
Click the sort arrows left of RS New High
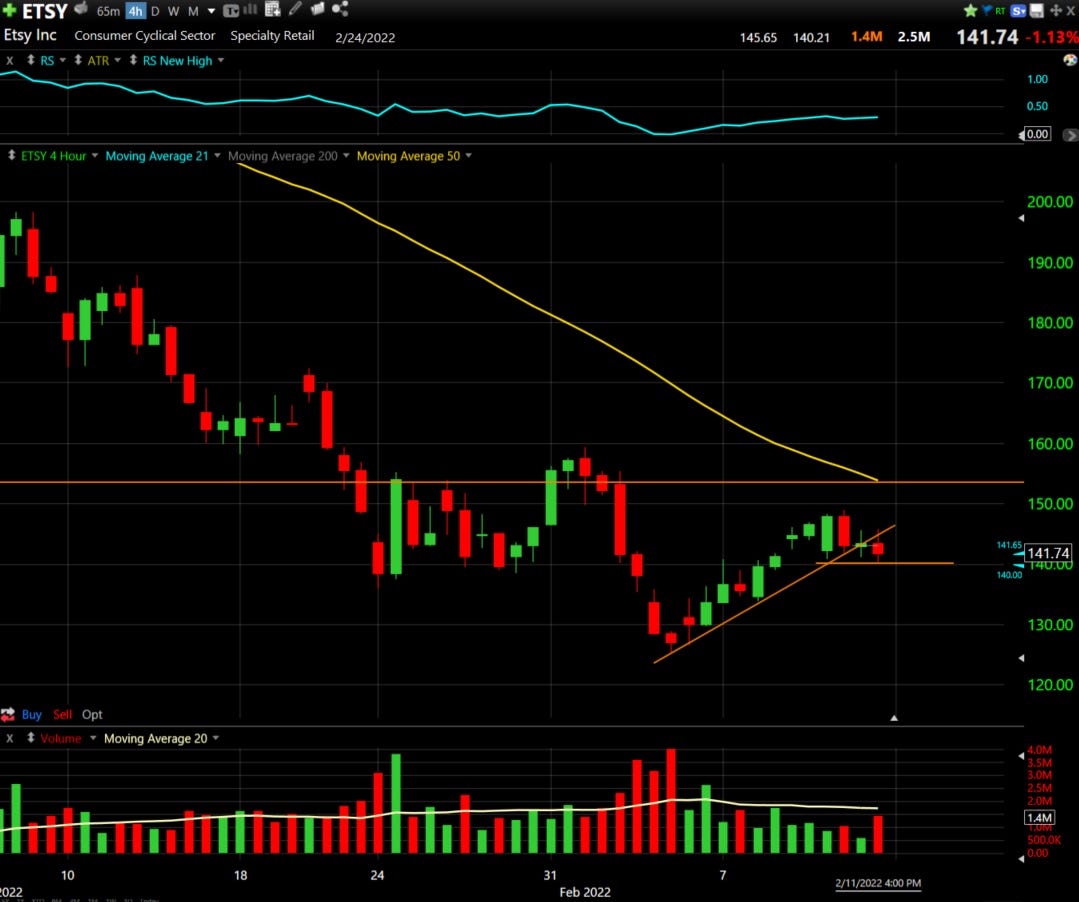pos(133,60)
